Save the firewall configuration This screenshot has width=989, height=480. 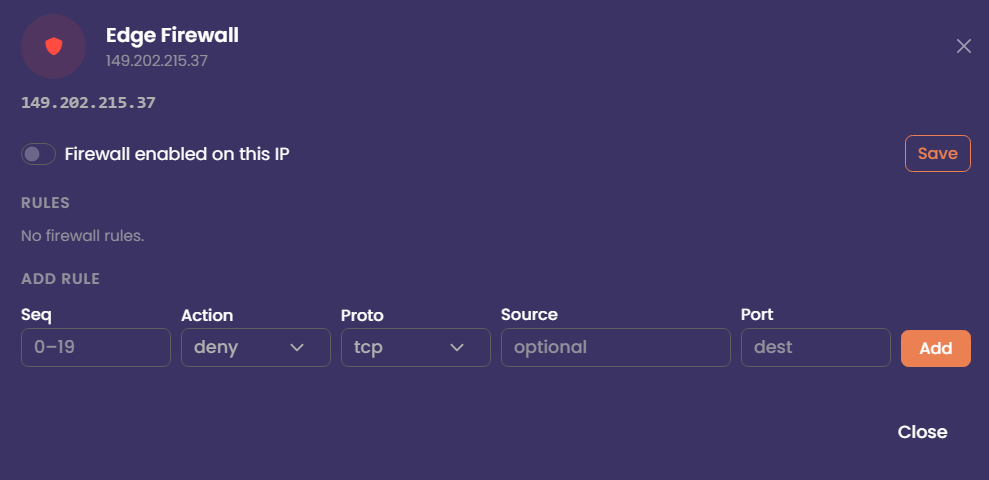(x=937, y=153)
